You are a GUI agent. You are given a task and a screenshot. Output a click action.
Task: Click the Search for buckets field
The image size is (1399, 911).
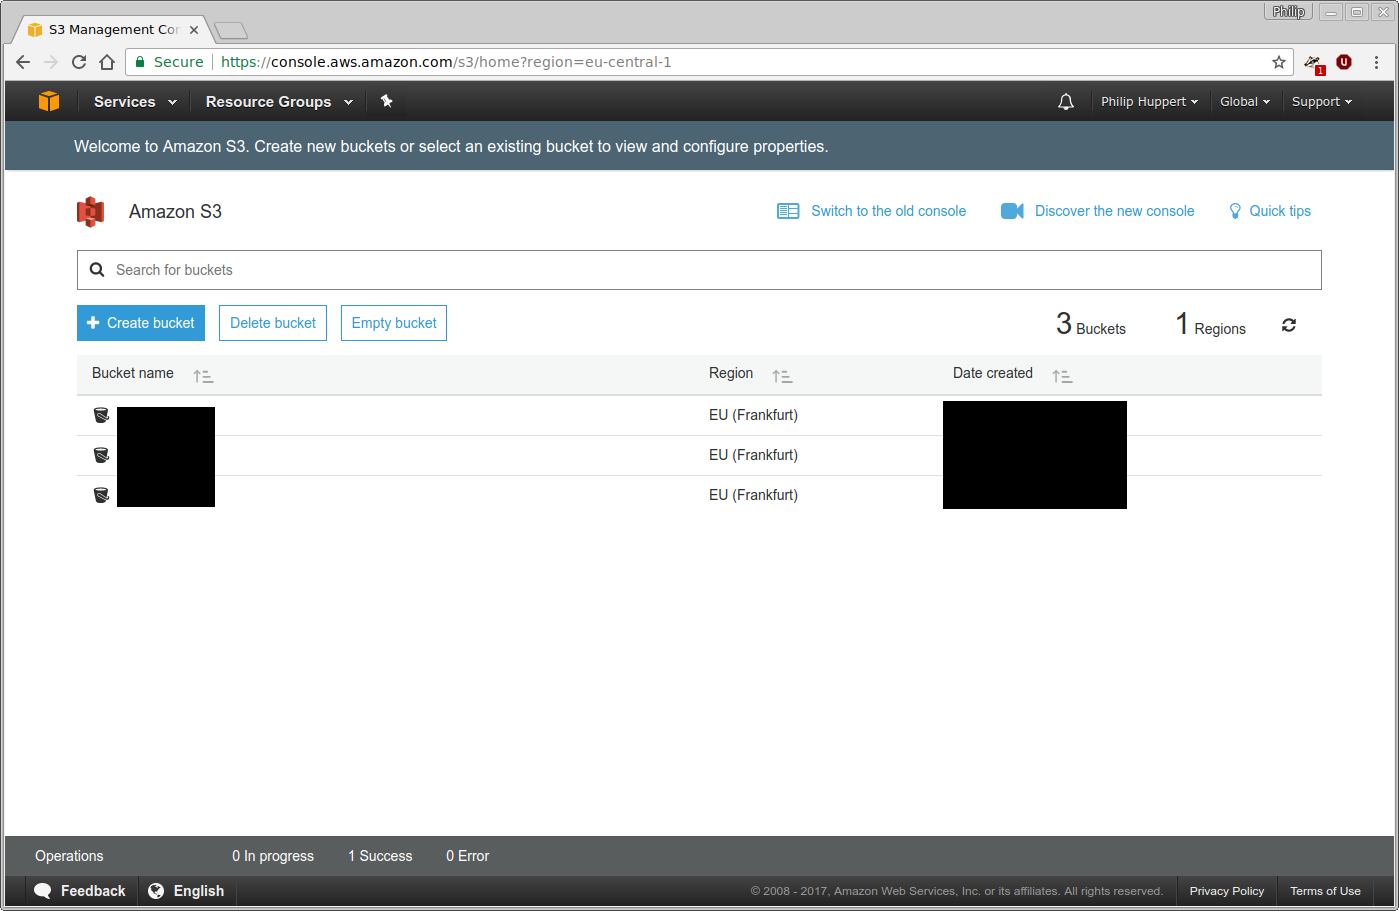pos(699,270)
